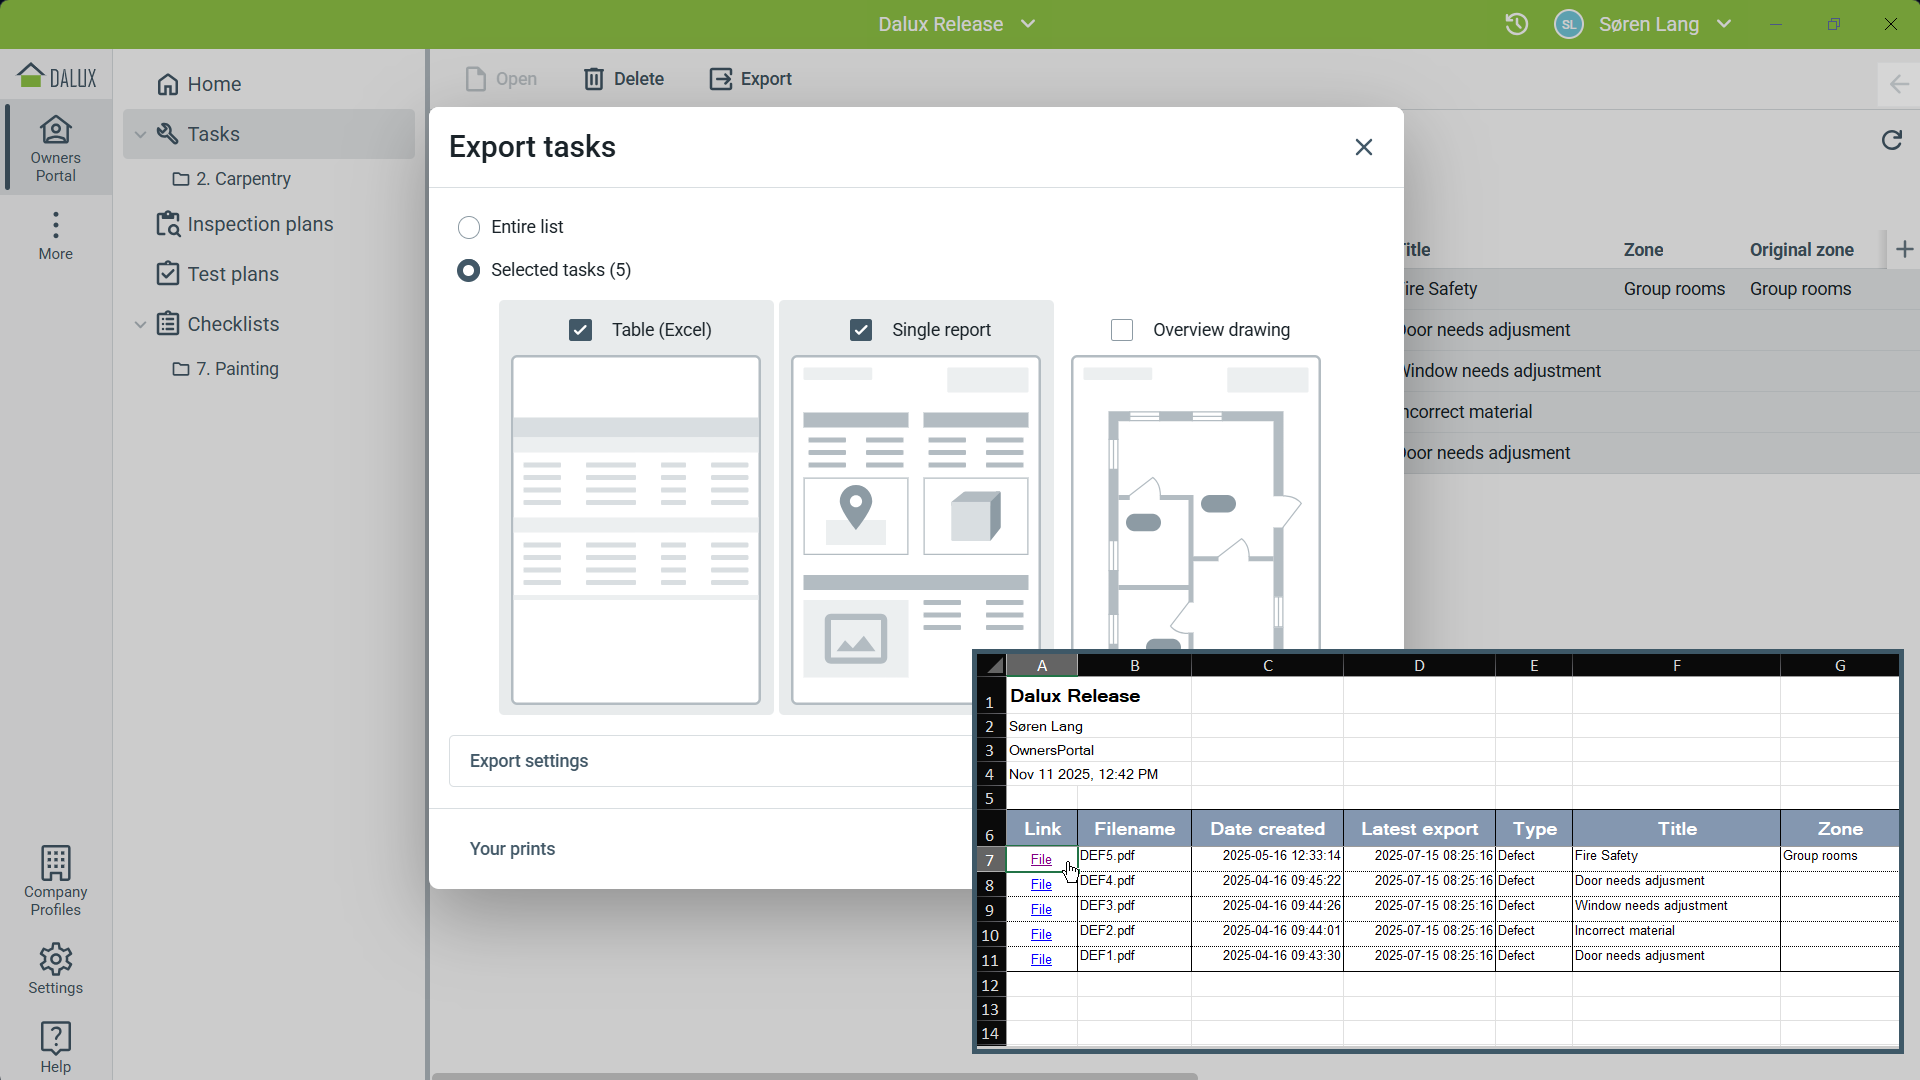
Task: Select spreadsheet row 12 header
Action: coord(990,985)
